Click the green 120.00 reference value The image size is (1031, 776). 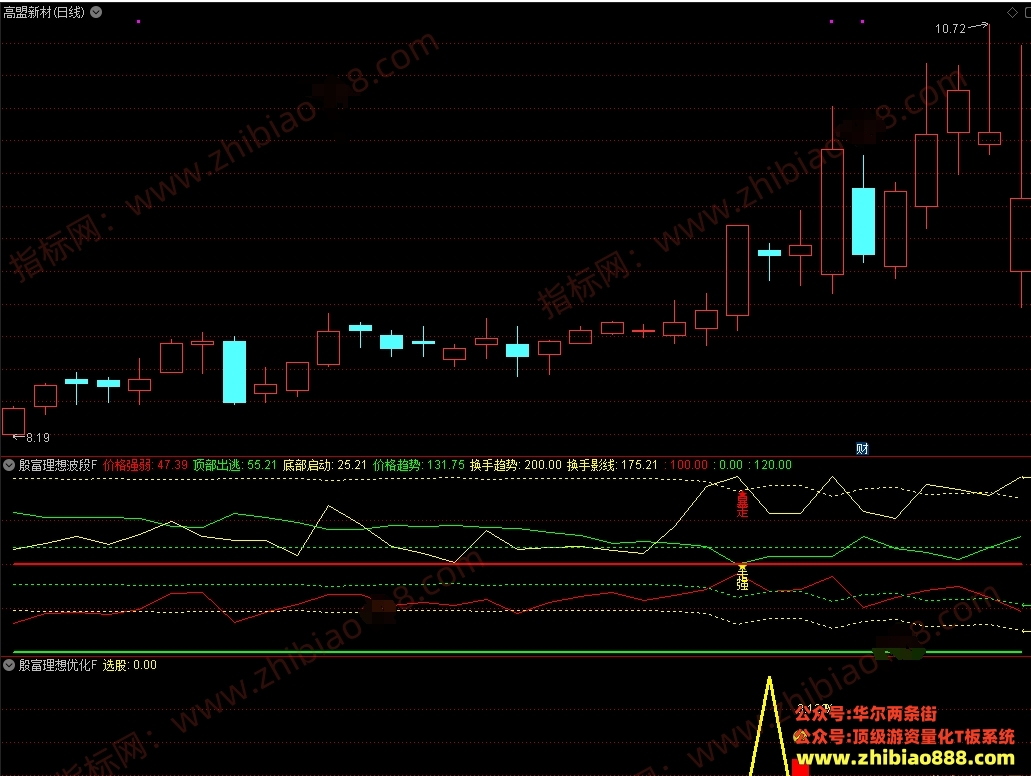point(773,465)
